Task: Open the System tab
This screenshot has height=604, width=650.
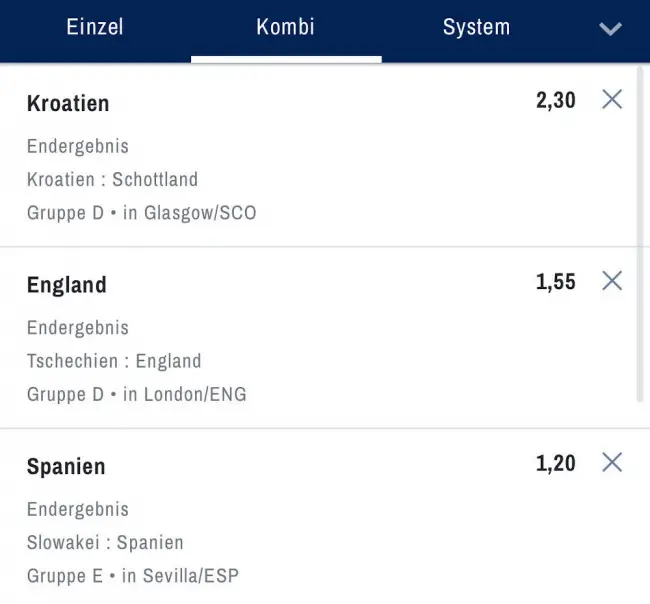Action: 476,27
